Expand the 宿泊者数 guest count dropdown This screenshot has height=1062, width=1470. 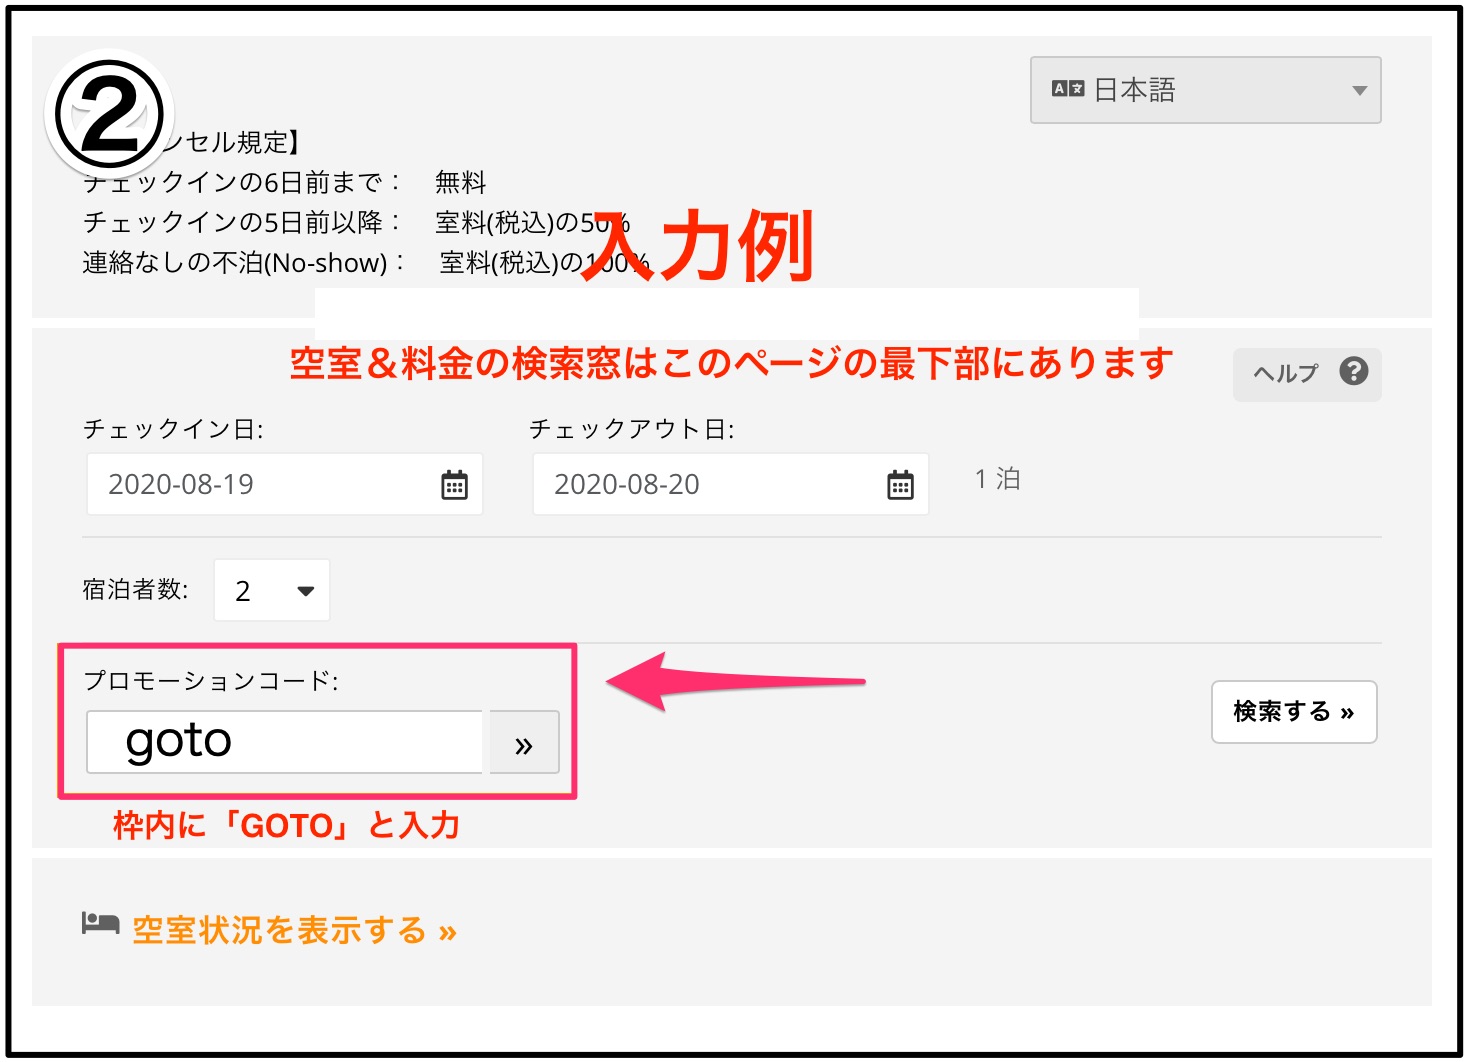click(x=272, y=590)
